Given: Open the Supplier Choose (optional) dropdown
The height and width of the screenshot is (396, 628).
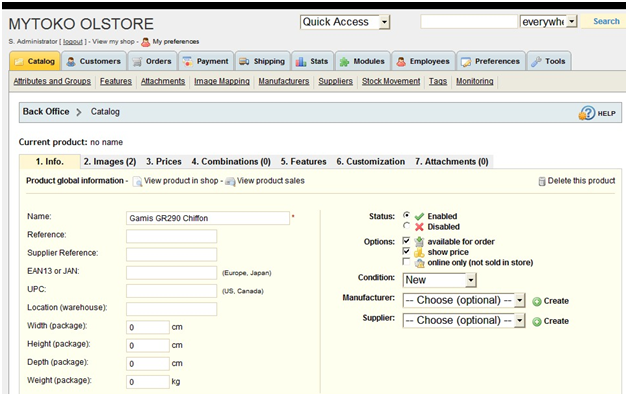Looking at the screenshot, I should pyautogui.click(x=464, y=320).
